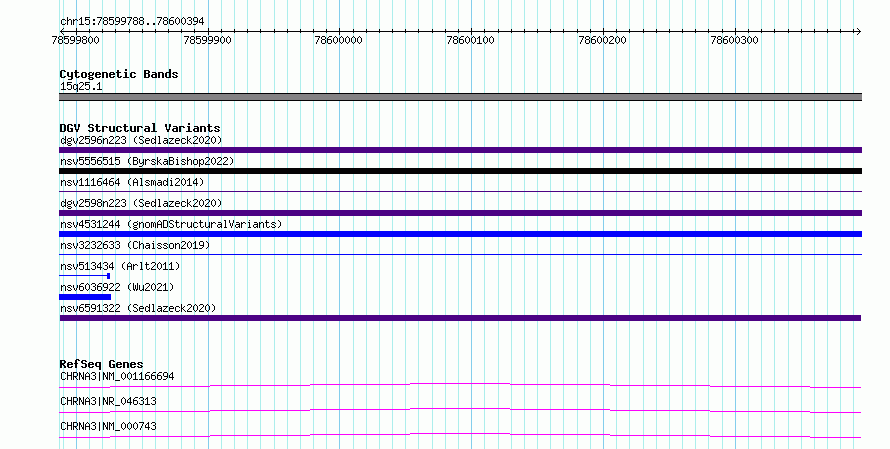890x449 pixels.
Task: Click ruler position 78600100
Action: coord(471,40)
